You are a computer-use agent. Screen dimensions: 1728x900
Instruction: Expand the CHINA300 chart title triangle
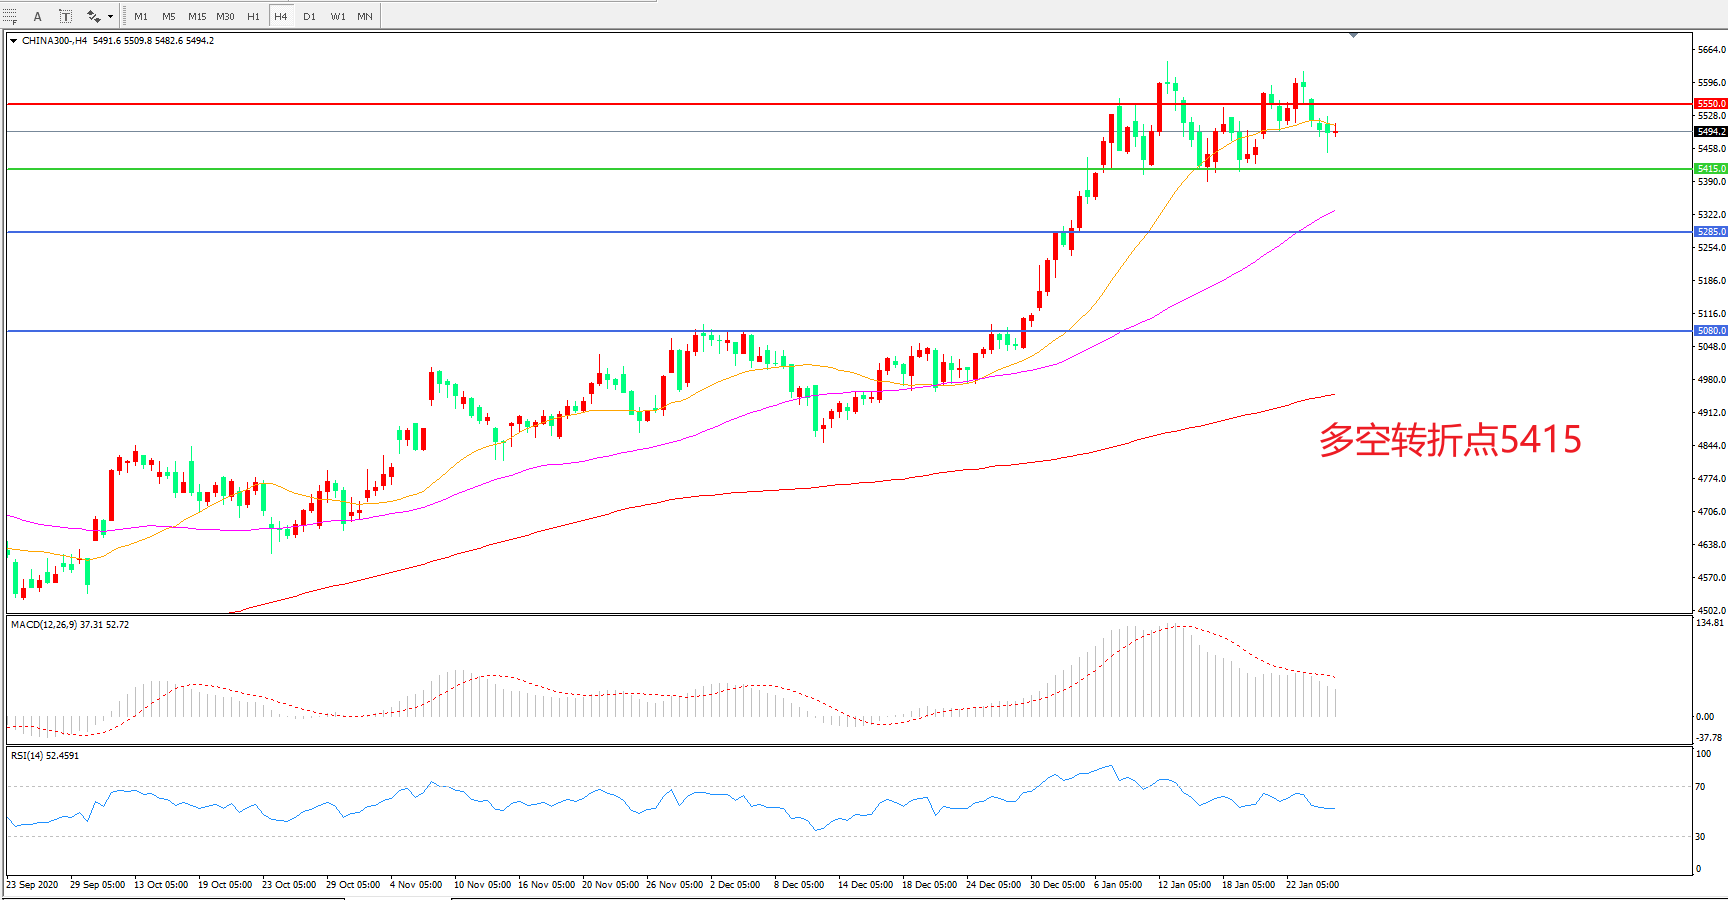click(13, 41)
